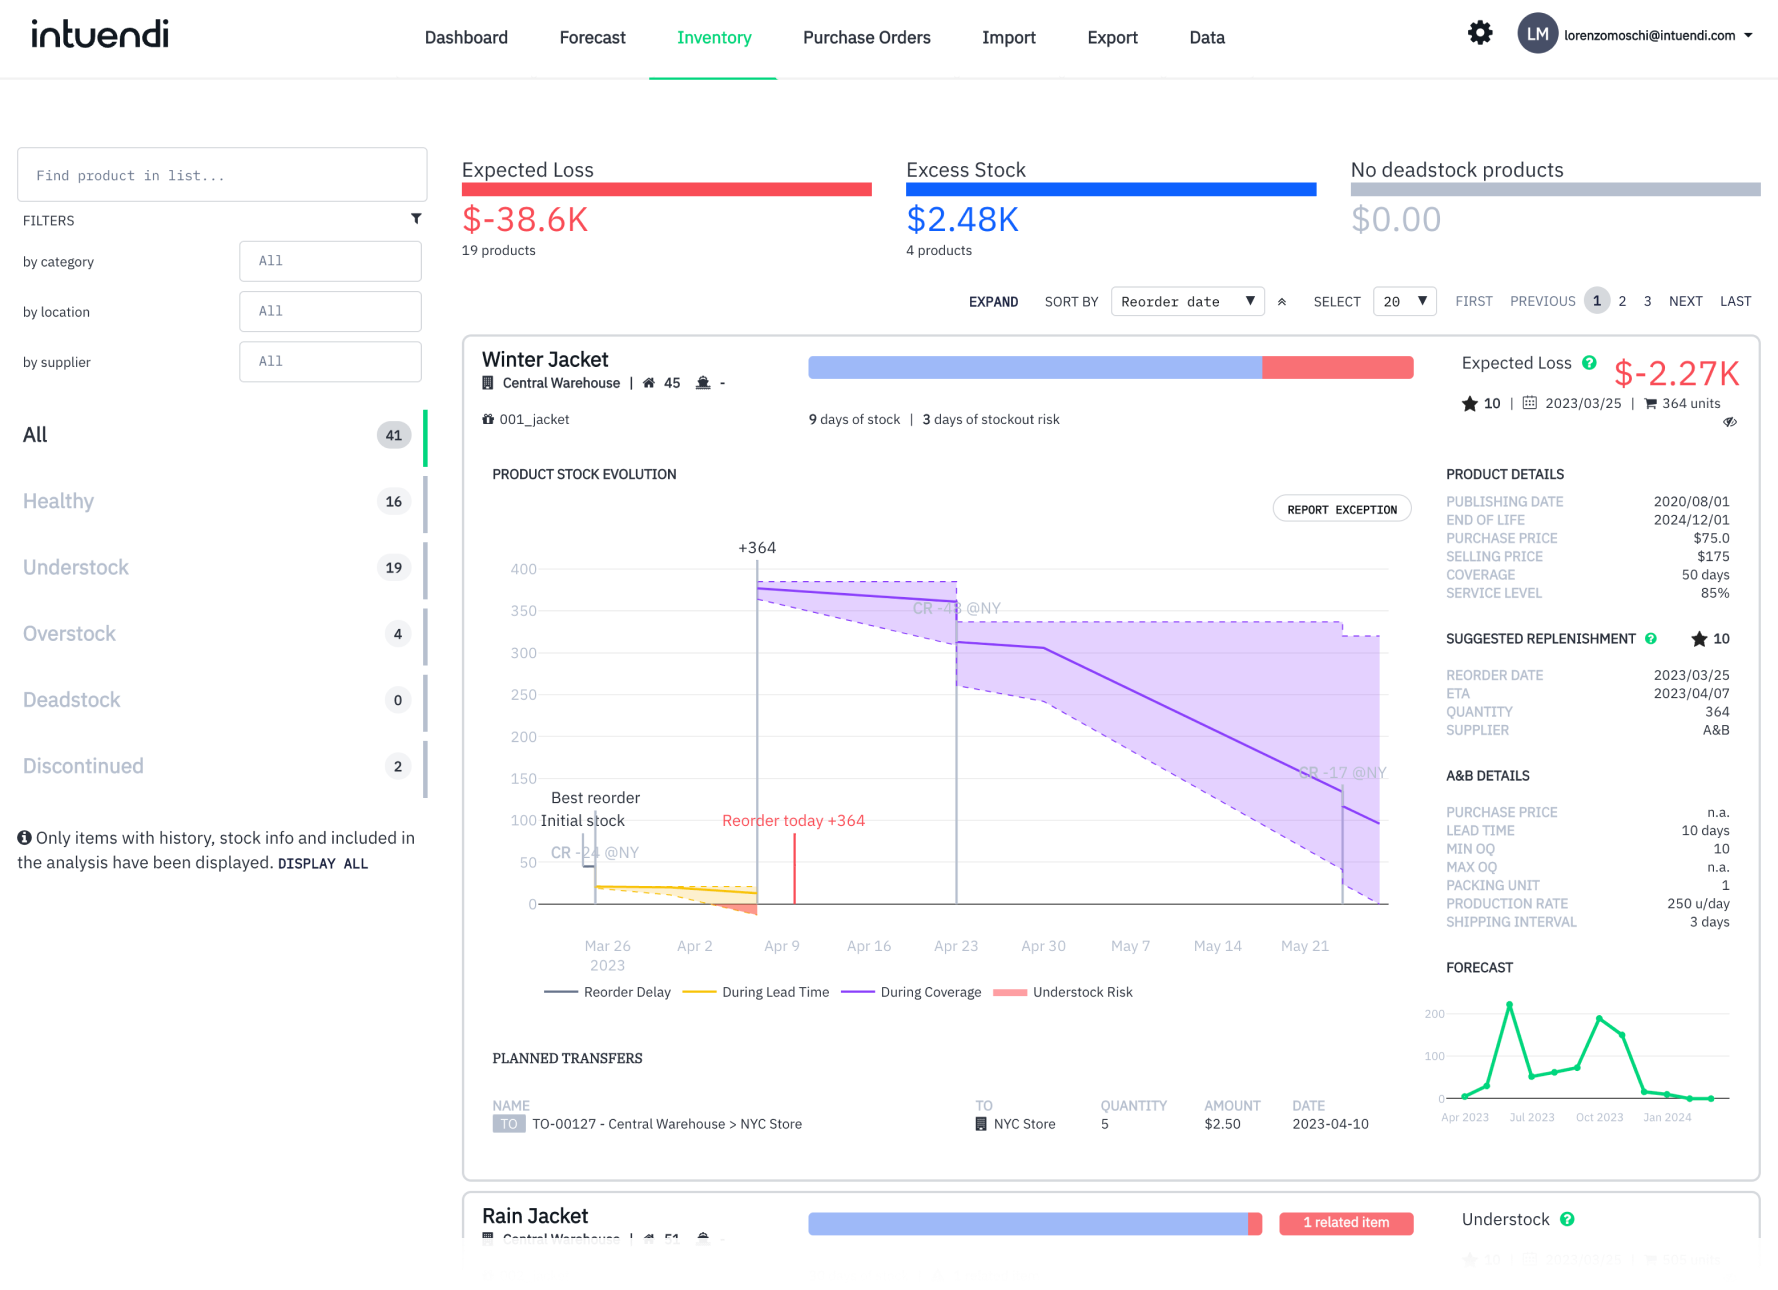Click the settings gear icon

pyautogui.click(x=1480, y=32)
